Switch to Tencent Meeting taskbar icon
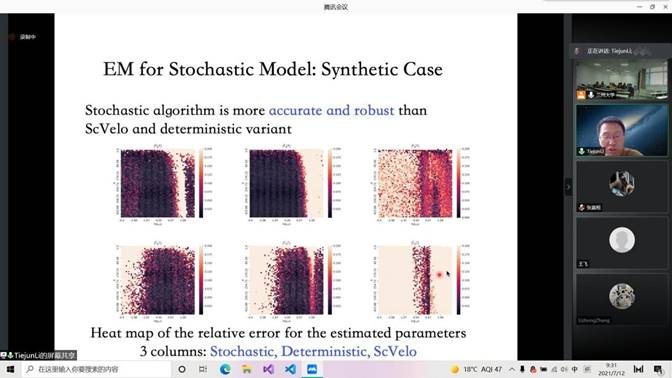The height and width of the screenshot is (378, 672). pos(312,369)
